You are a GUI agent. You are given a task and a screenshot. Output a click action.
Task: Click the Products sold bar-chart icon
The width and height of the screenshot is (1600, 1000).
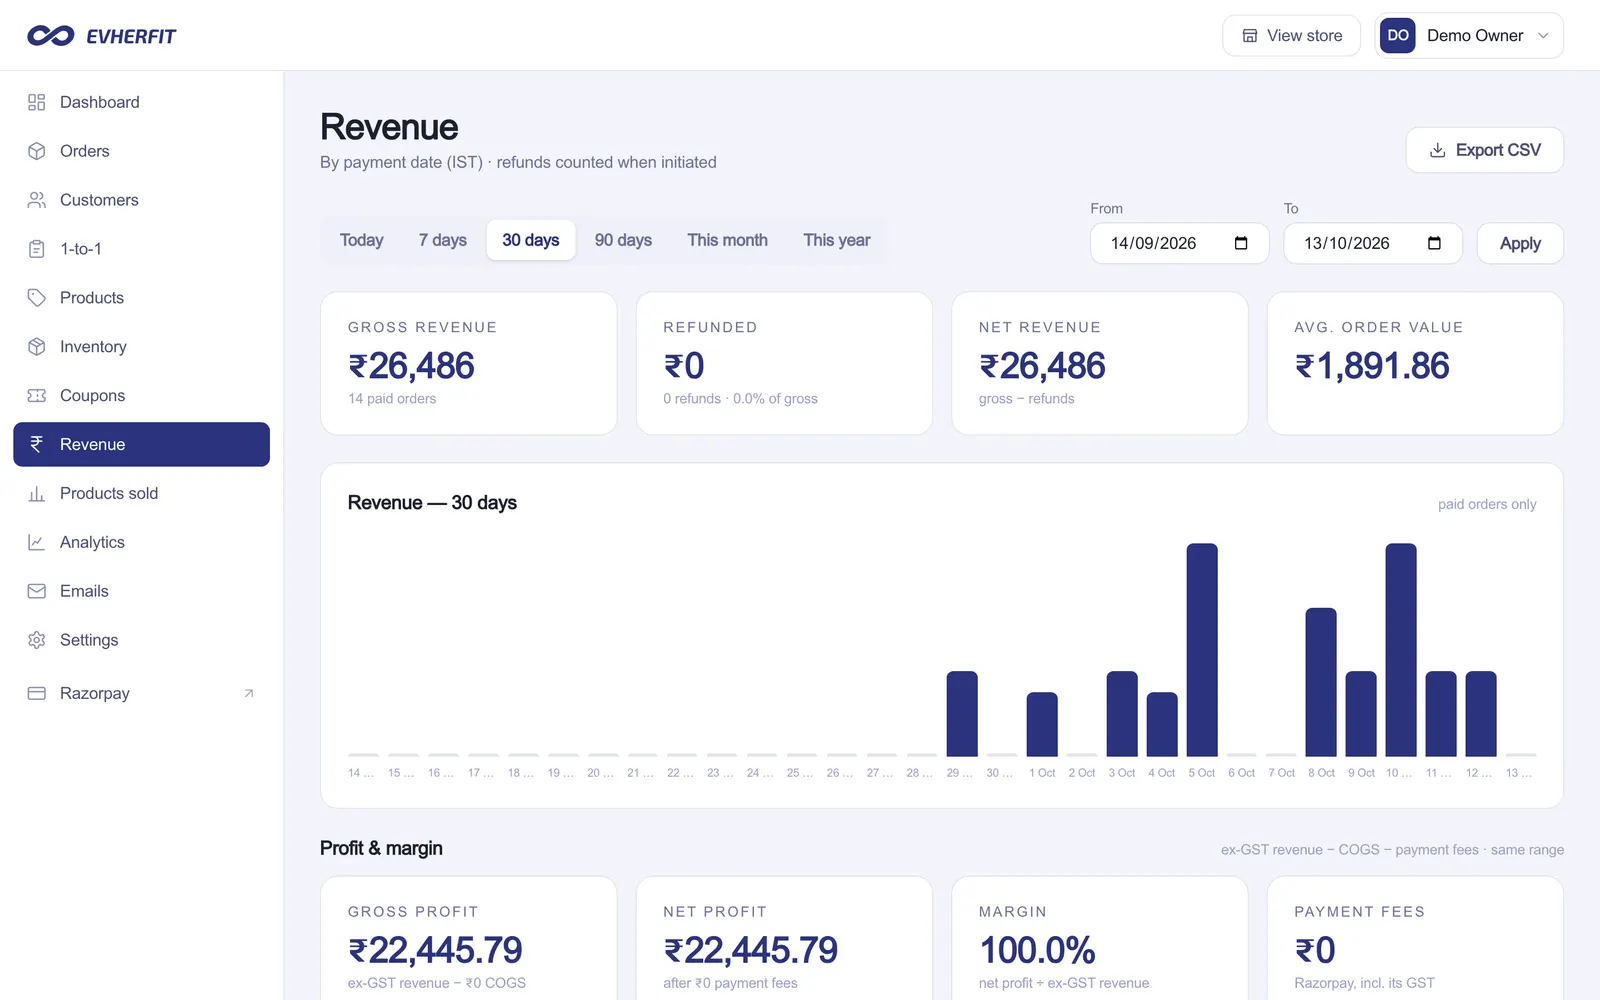pyautogui.click(x=37, y=493)
